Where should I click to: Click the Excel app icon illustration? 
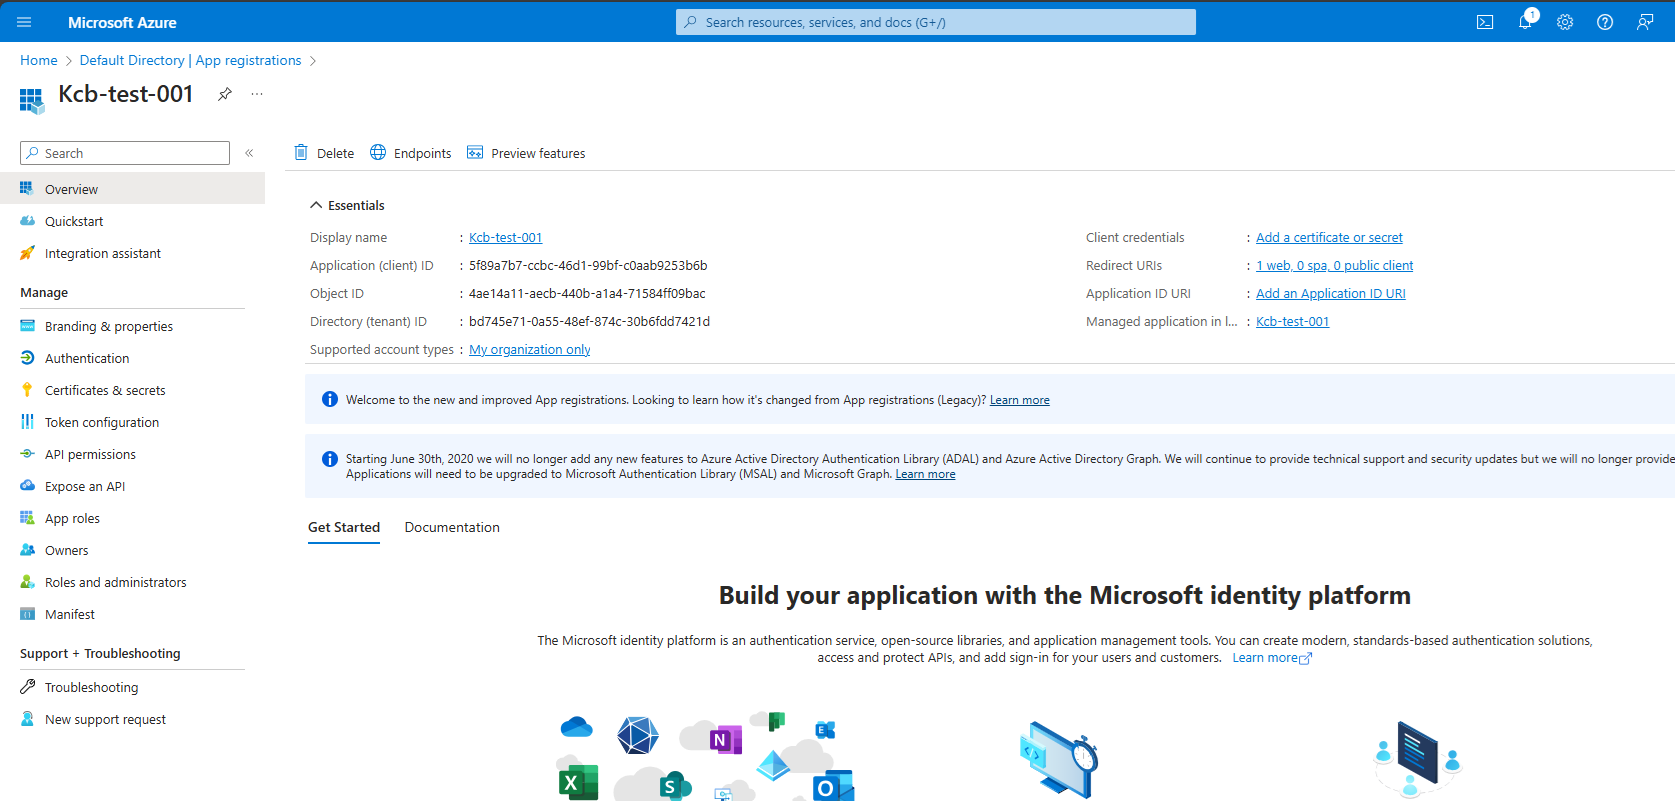click(577, 782)
